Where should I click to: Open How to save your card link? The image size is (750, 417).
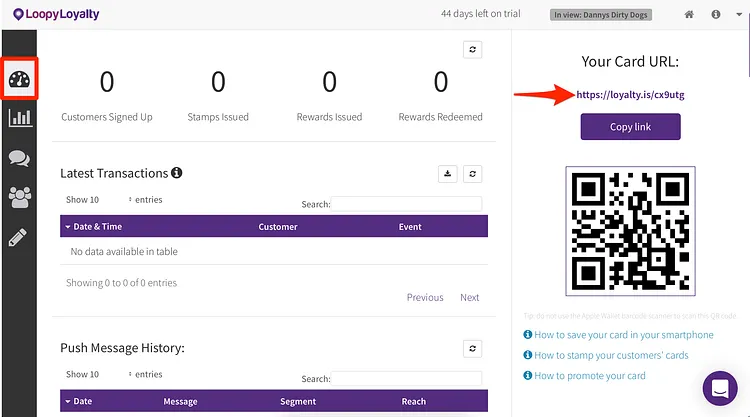click(623, 335)
